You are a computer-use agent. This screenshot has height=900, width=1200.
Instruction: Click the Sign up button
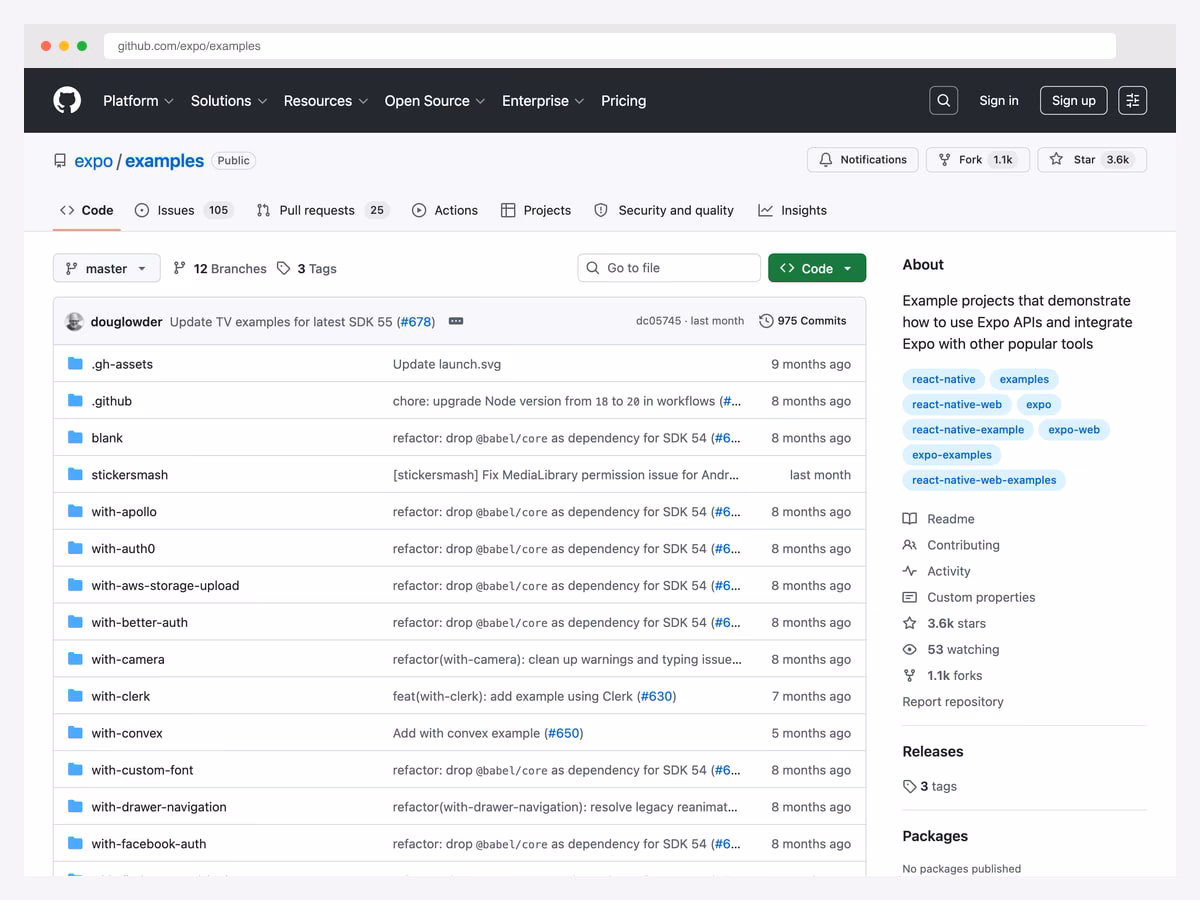pyautogui.click(x=1074, y=100)
